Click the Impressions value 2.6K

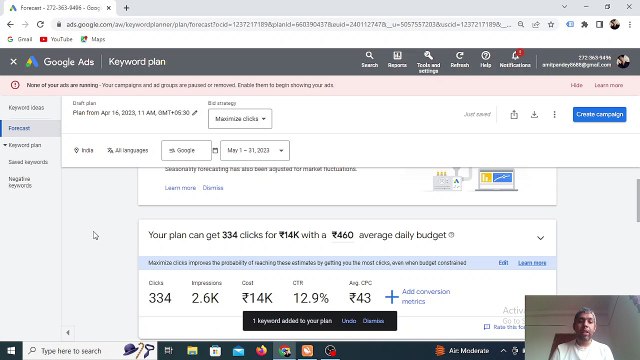tap(205, 298)
